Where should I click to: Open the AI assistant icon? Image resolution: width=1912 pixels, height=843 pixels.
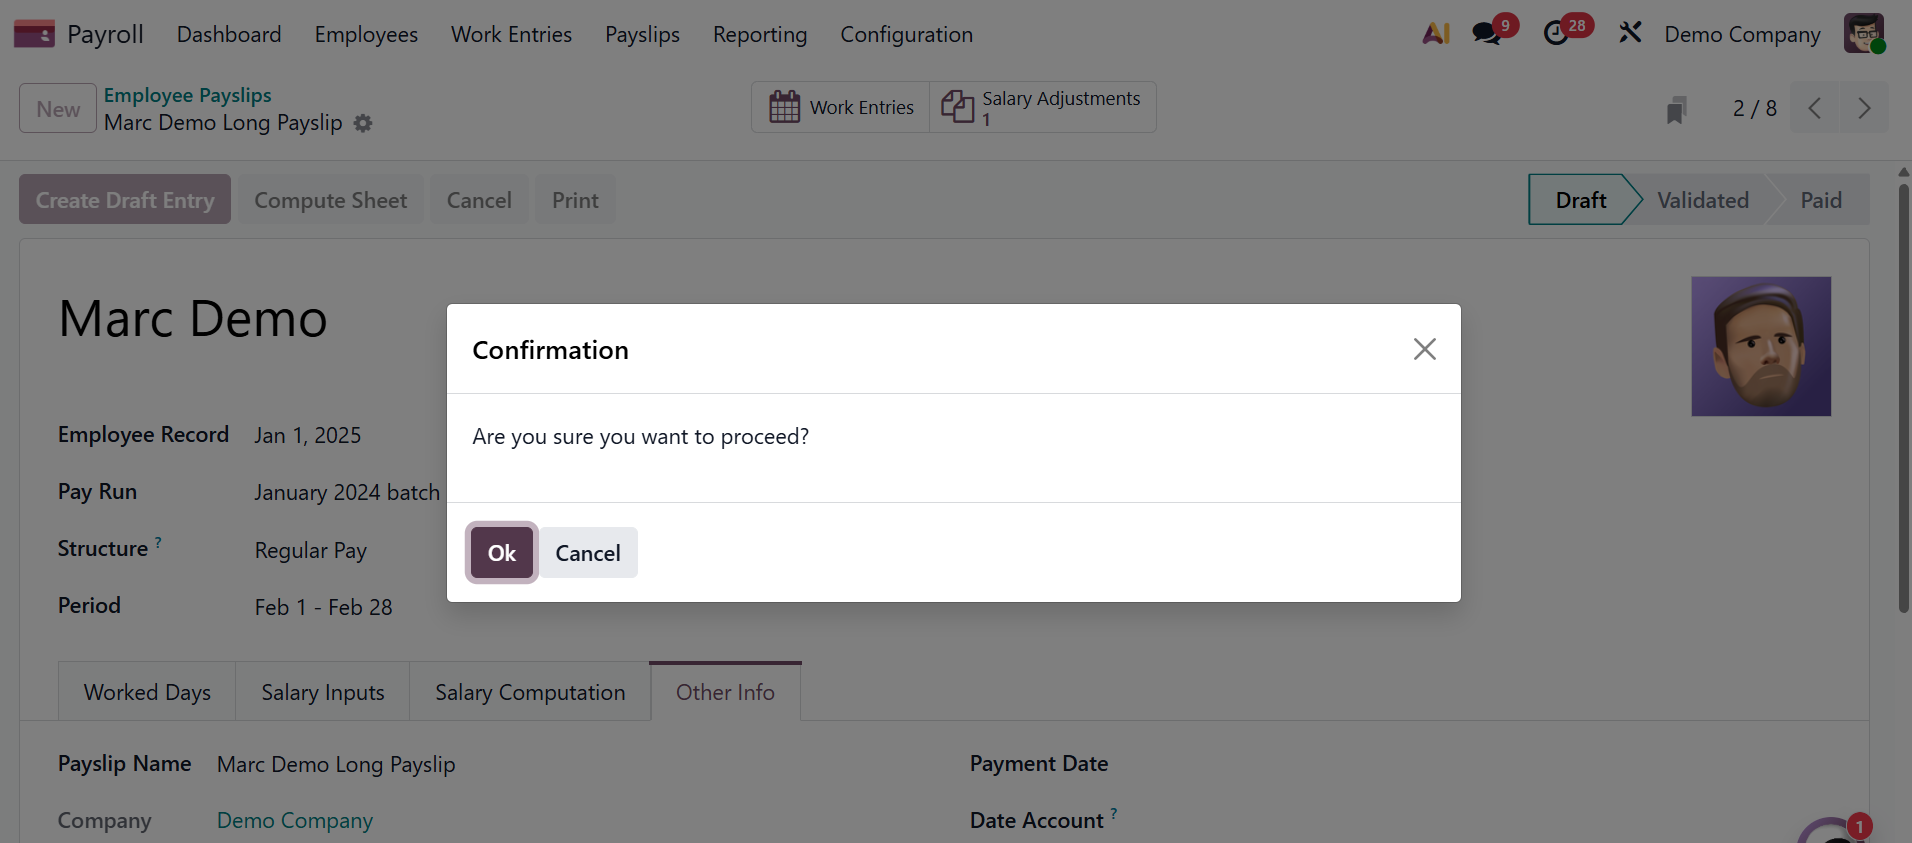tap(1436, 34)
